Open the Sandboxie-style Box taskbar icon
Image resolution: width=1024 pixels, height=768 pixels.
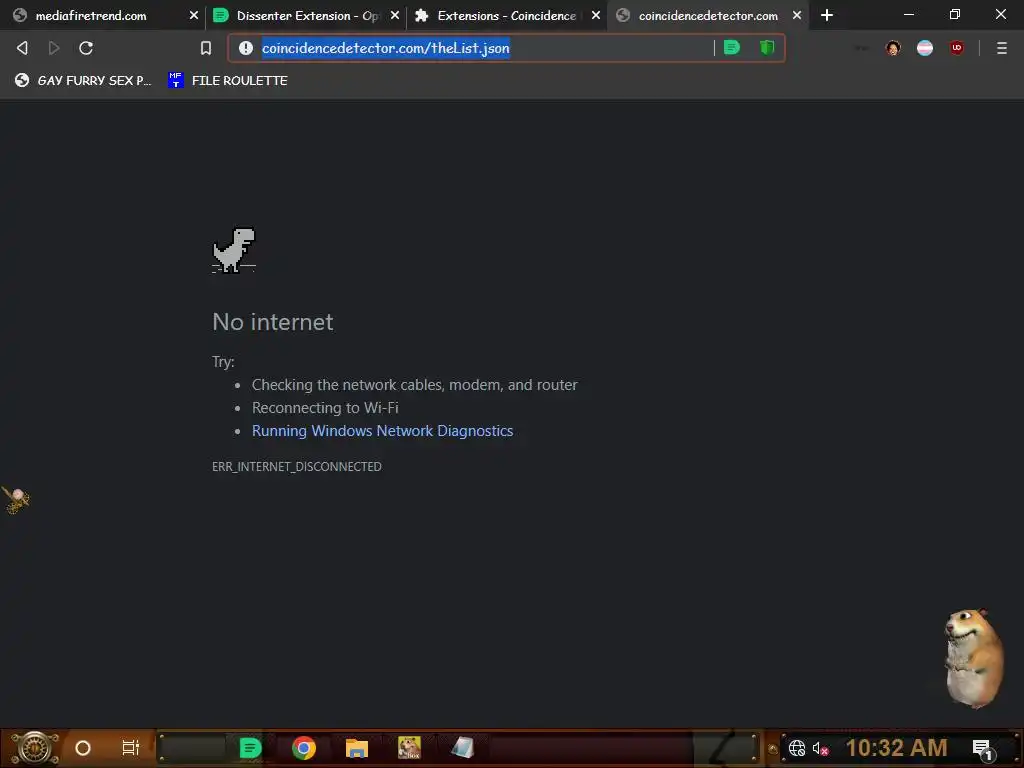[409, 748]
